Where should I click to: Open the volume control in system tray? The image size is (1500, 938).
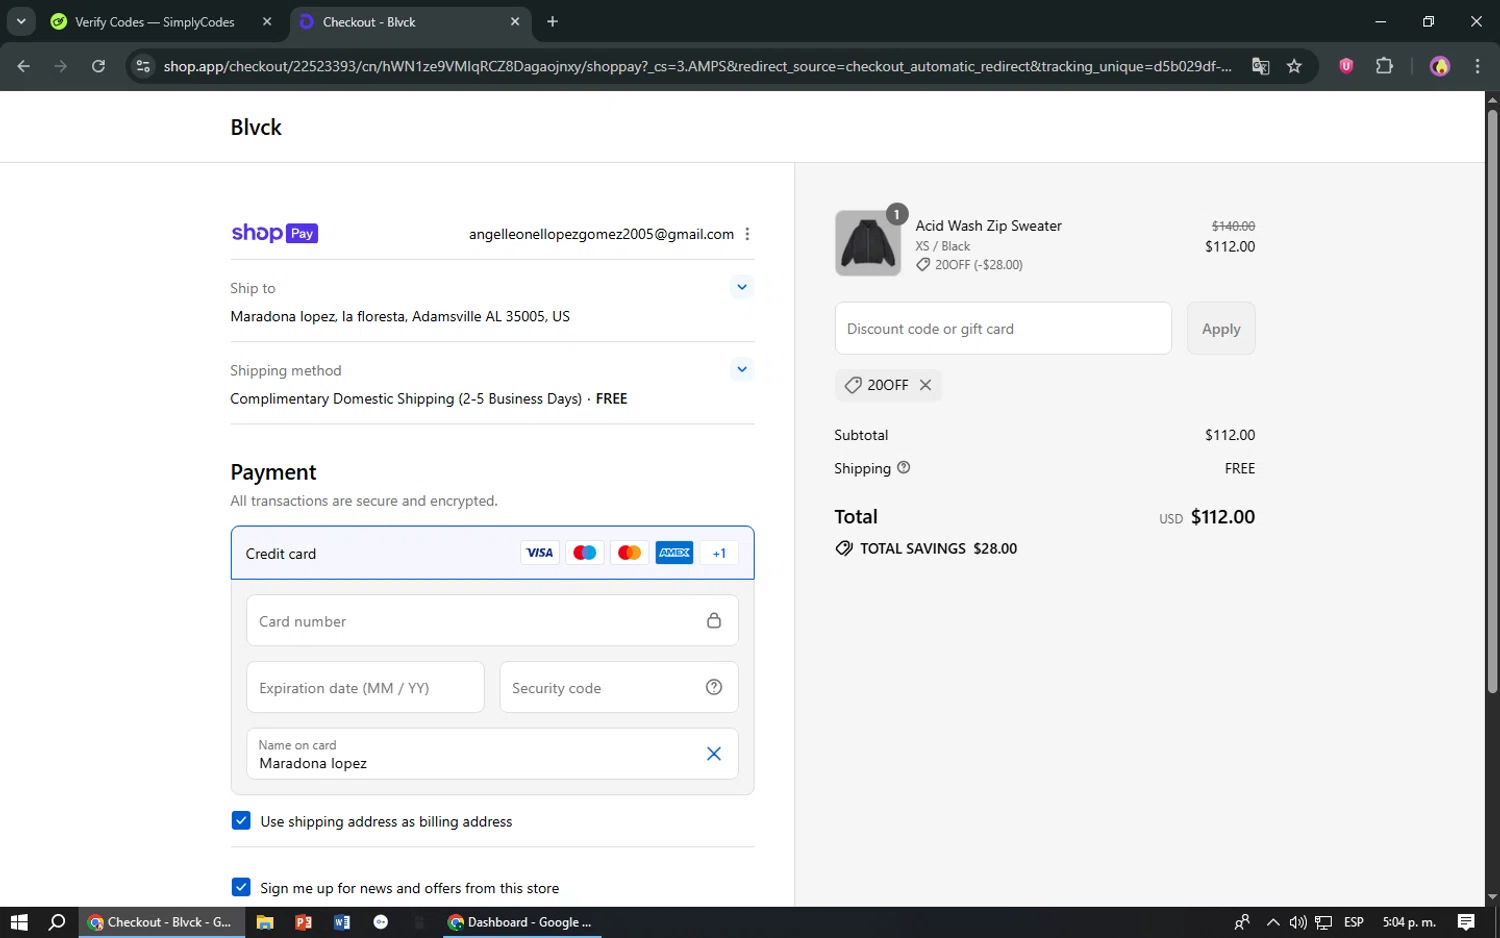click(x=1298, y=922)
